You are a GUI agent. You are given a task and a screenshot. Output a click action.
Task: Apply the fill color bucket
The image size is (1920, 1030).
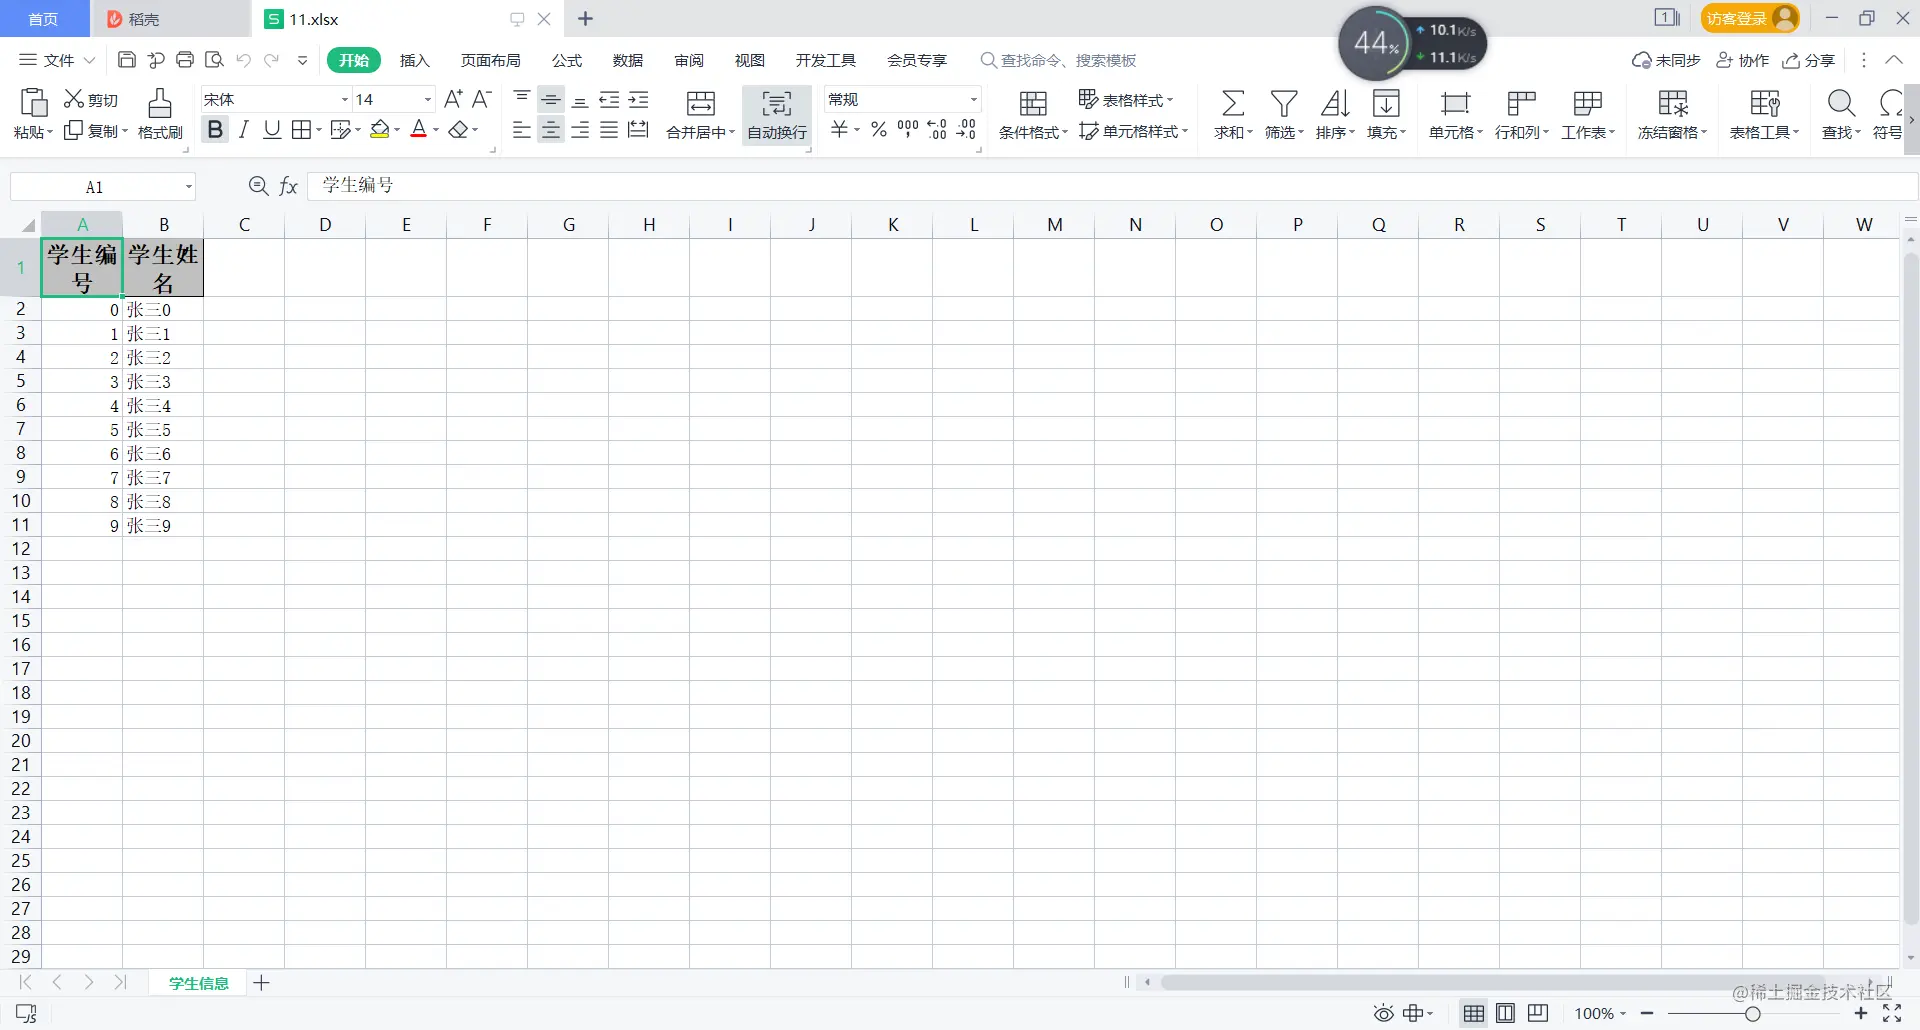coord(380,130)
